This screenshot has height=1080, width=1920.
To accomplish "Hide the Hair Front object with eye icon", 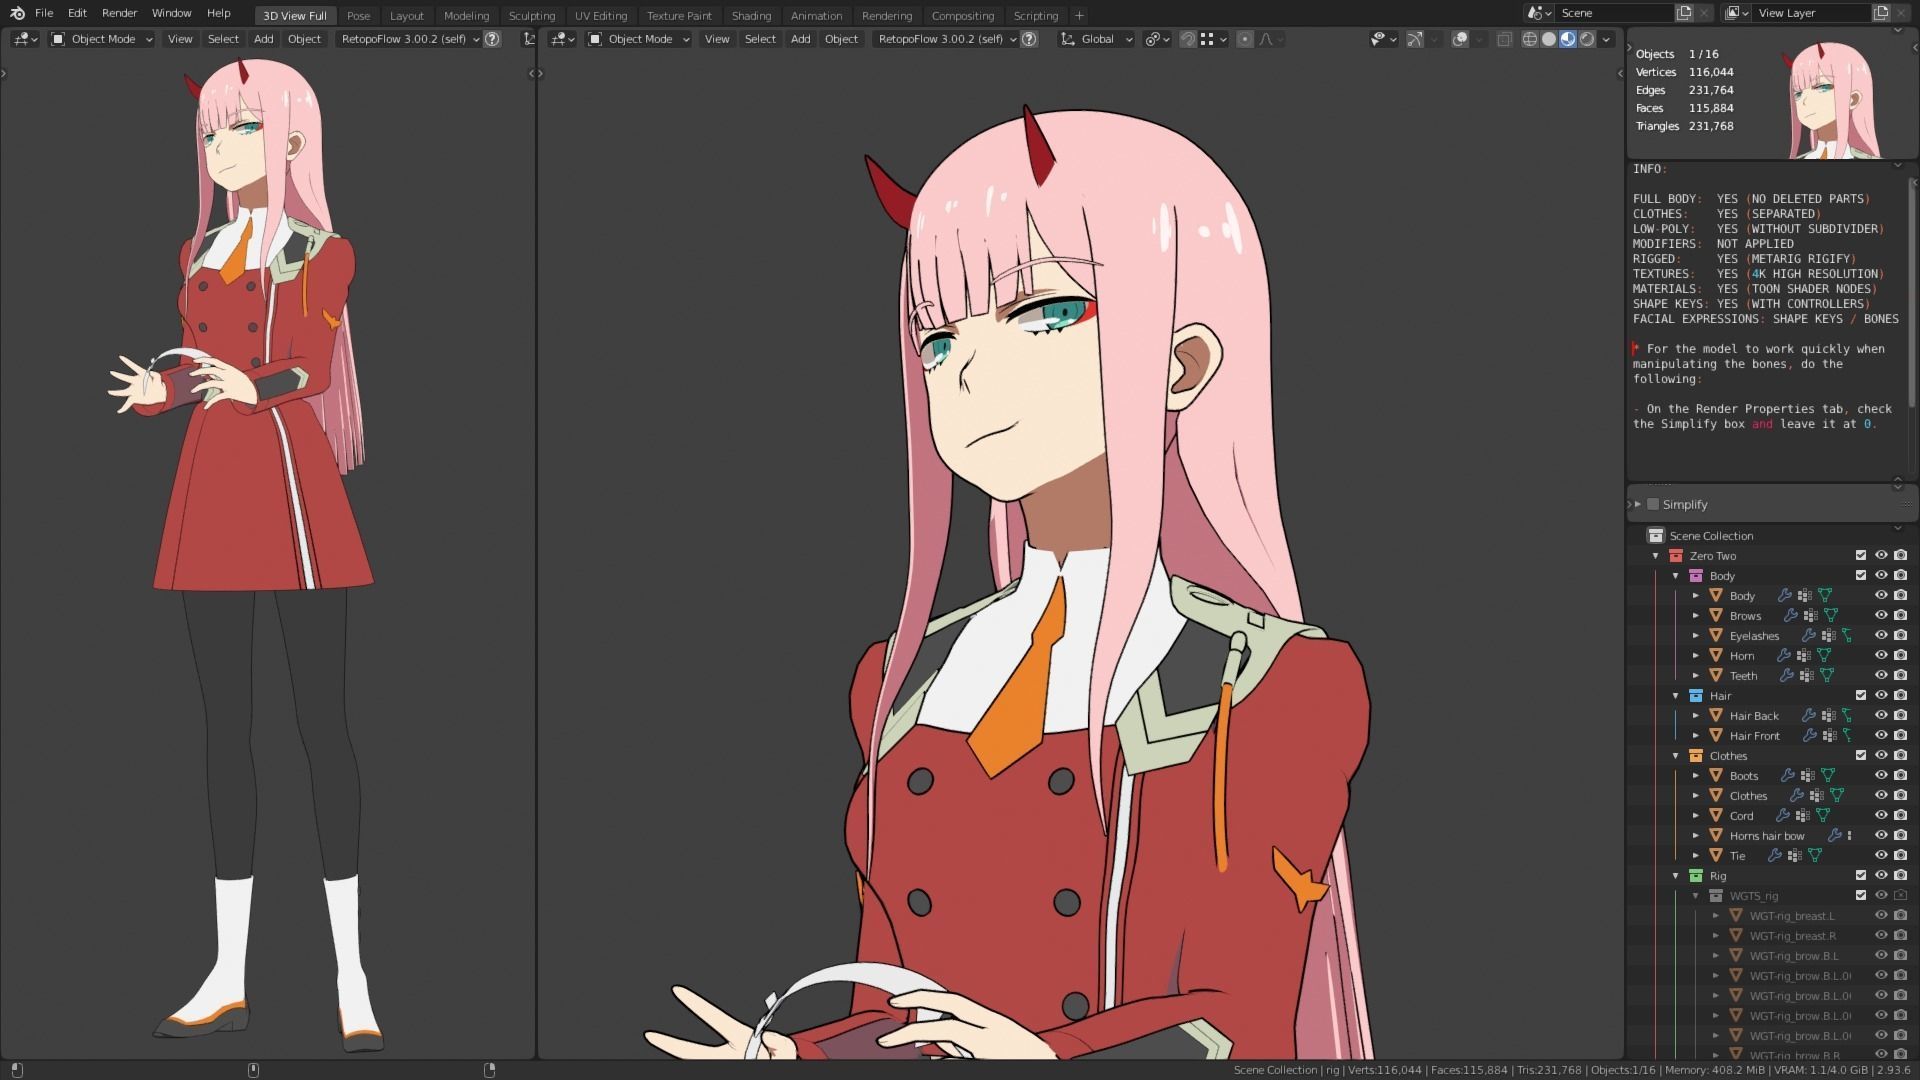I will click(x=1881, y=735).
